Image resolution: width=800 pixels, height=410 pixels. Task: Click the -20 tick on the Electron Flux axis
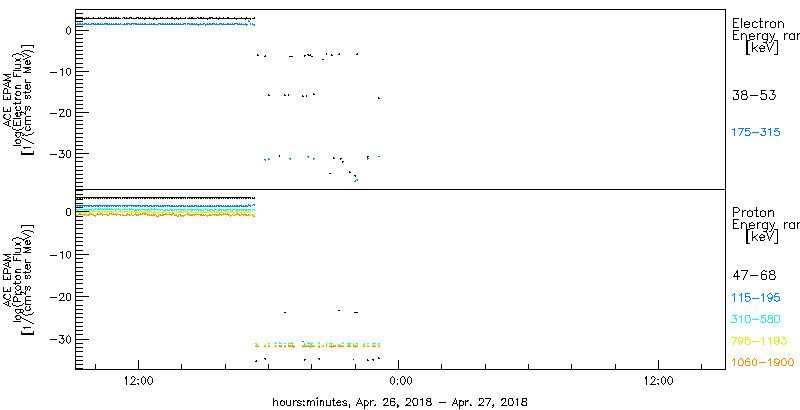coord(61,113)
